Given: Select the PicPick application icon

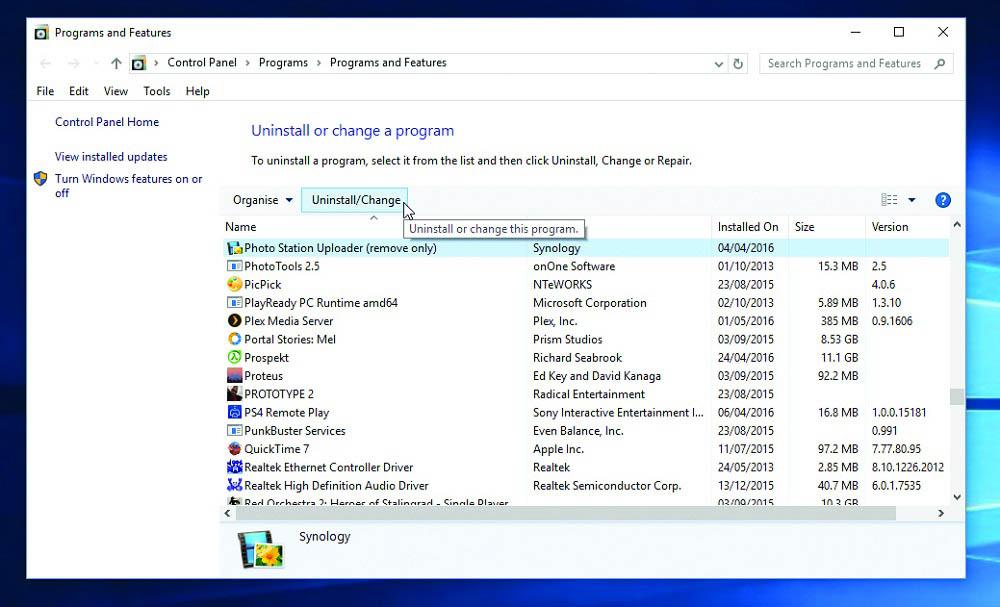Looking at the screenshot, I should (234, 285).
